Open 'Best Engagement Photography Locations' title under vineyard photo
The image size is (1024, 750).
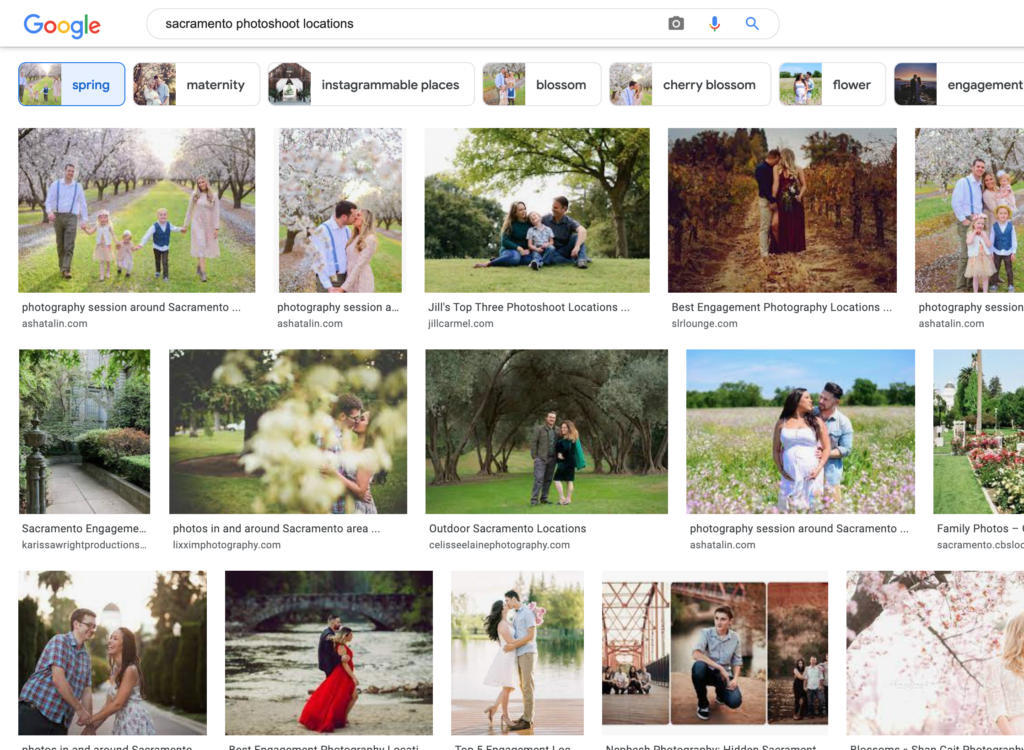coord(782,307)
